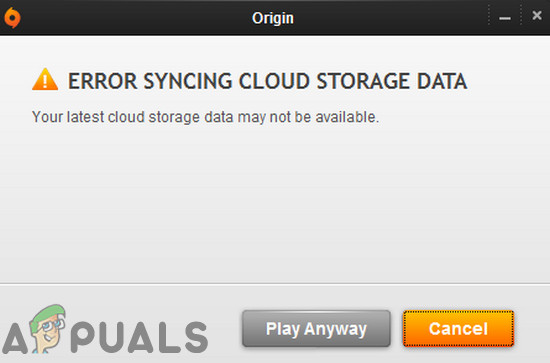550x363 pixels.
Task: Click the Origin title text
Action: 273,18
